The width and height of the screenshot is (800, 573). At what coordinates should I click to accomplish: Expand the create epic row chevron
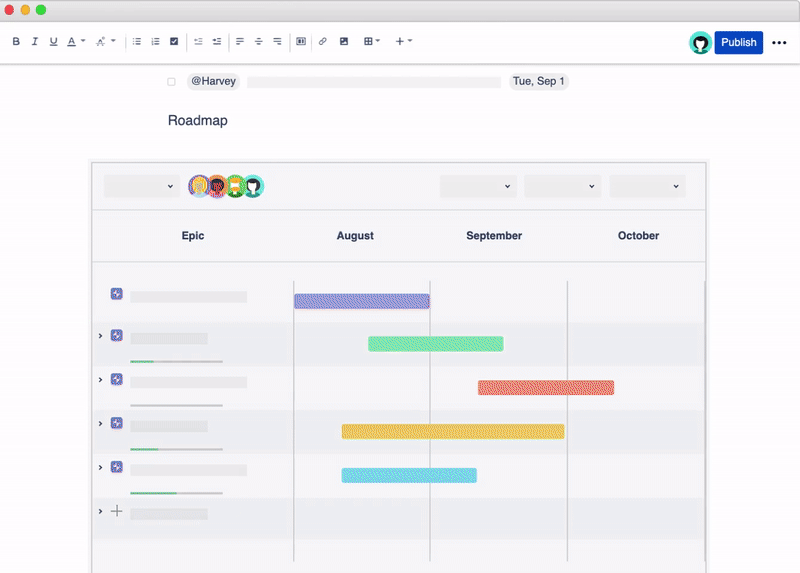(101, 511)
